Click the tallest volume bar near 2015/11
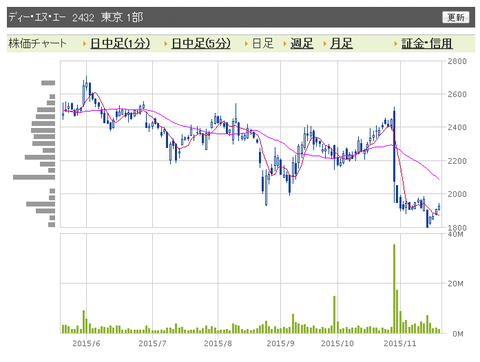 click(394, 289)
